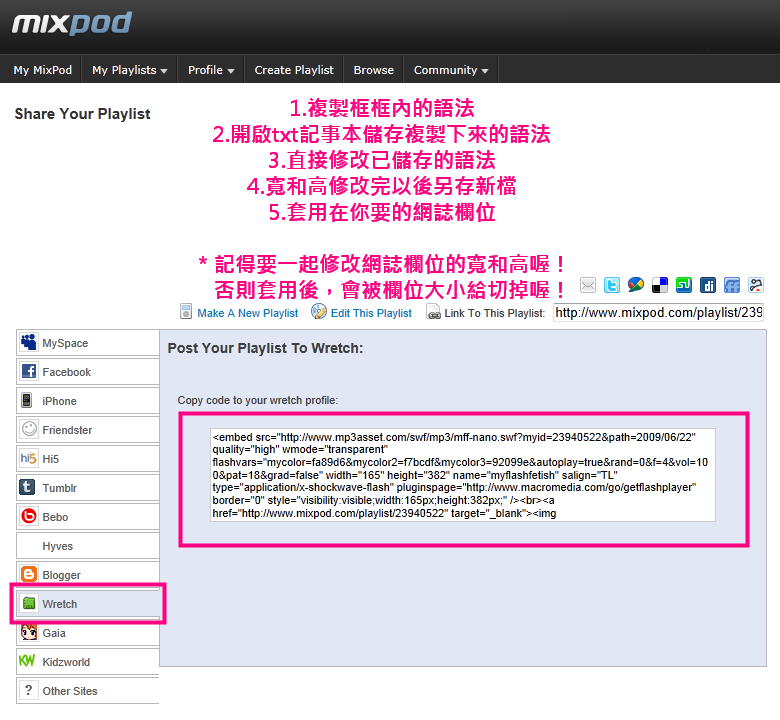Select the Gaia sharing tab

coord(88,632)
